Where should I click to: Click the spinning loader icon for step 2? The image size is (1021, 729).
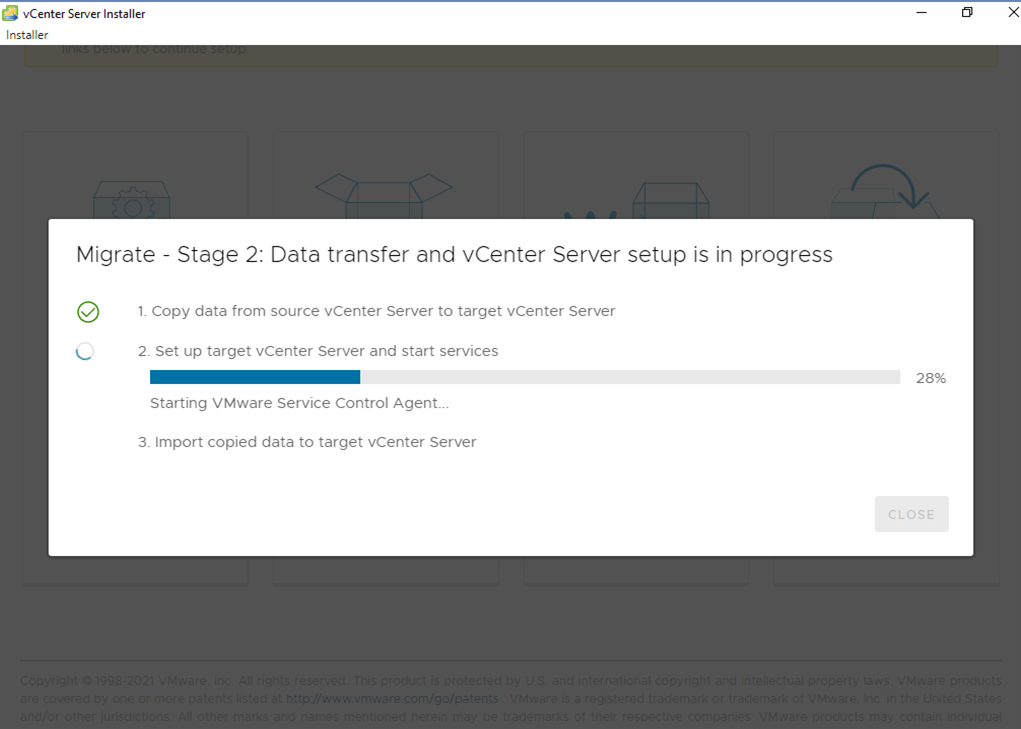85,351
